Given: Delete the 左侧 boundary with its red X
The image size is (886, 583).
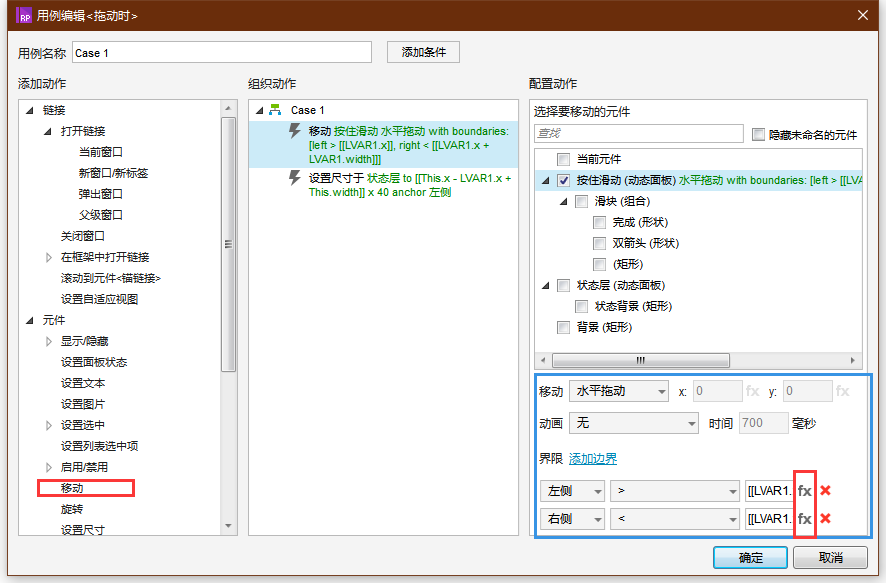Looking at the screenshot, I should pos(826,490).
